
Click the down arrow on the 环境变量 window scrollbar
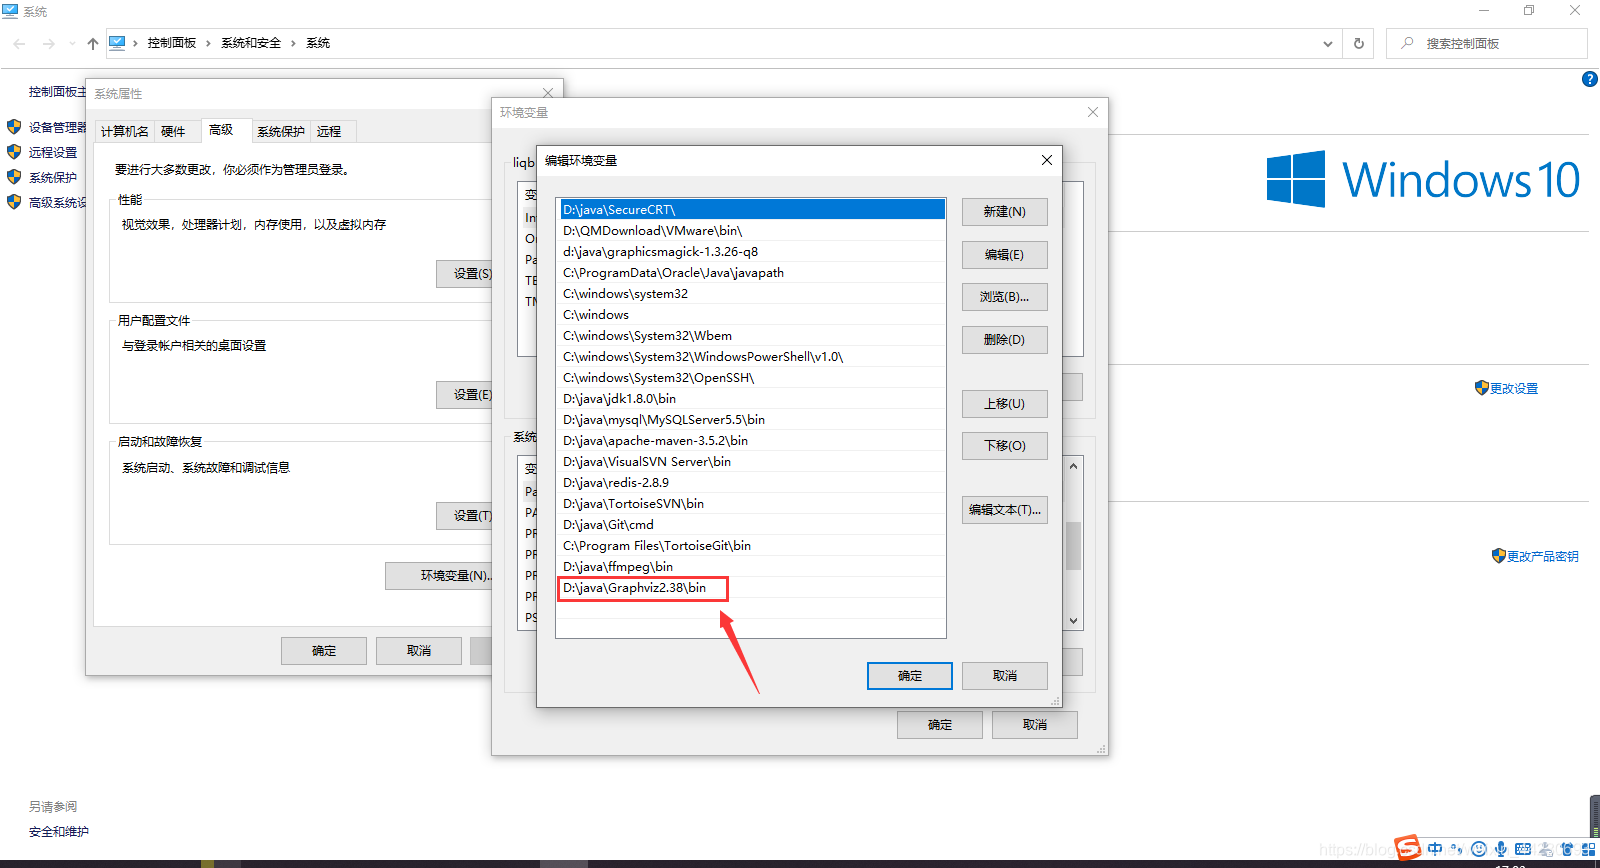coord(1073,621)
